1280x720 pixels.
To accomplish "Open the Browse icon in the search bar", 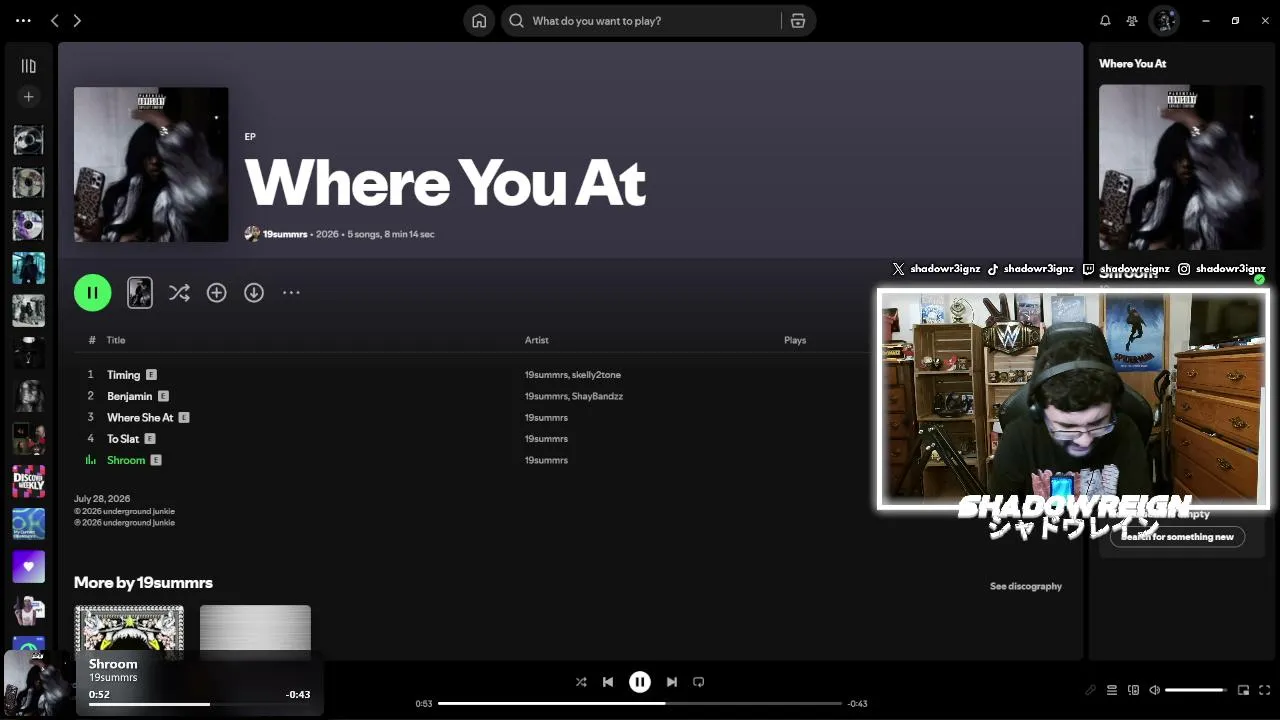I will tap(798, 20).
